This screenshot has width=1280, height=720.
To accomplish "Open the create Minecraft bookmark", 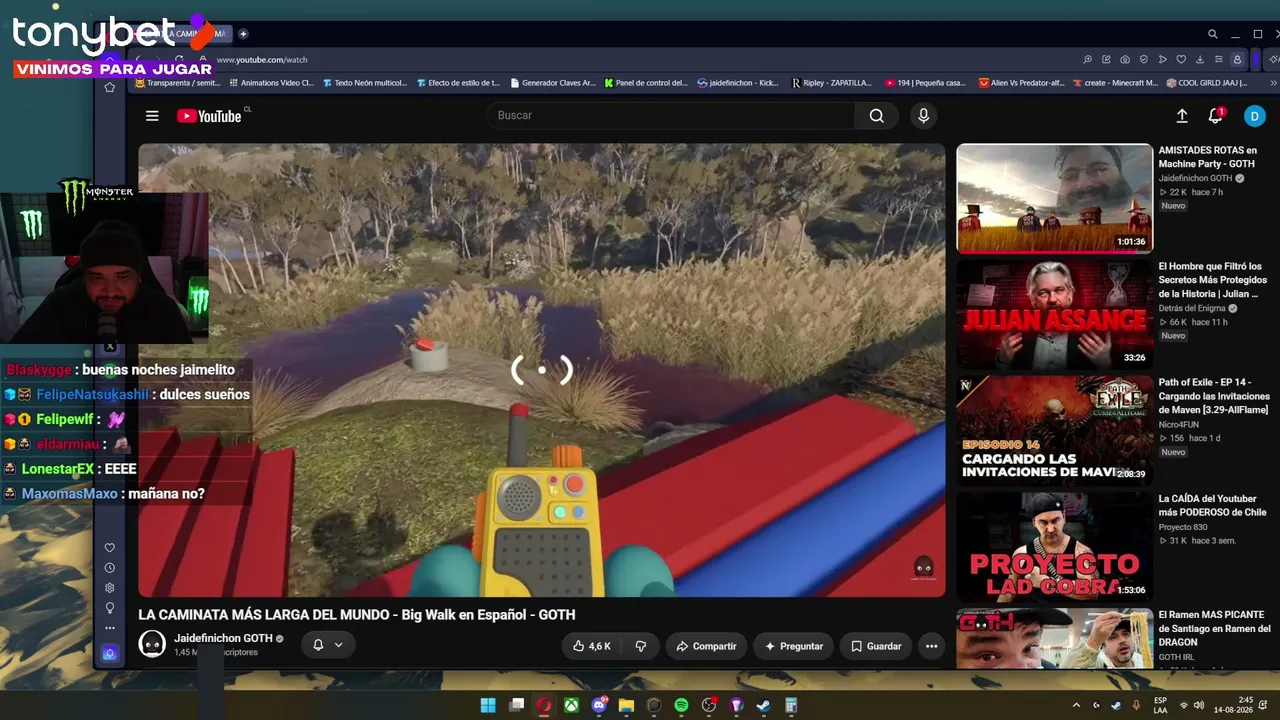I will click(1115, 83).
